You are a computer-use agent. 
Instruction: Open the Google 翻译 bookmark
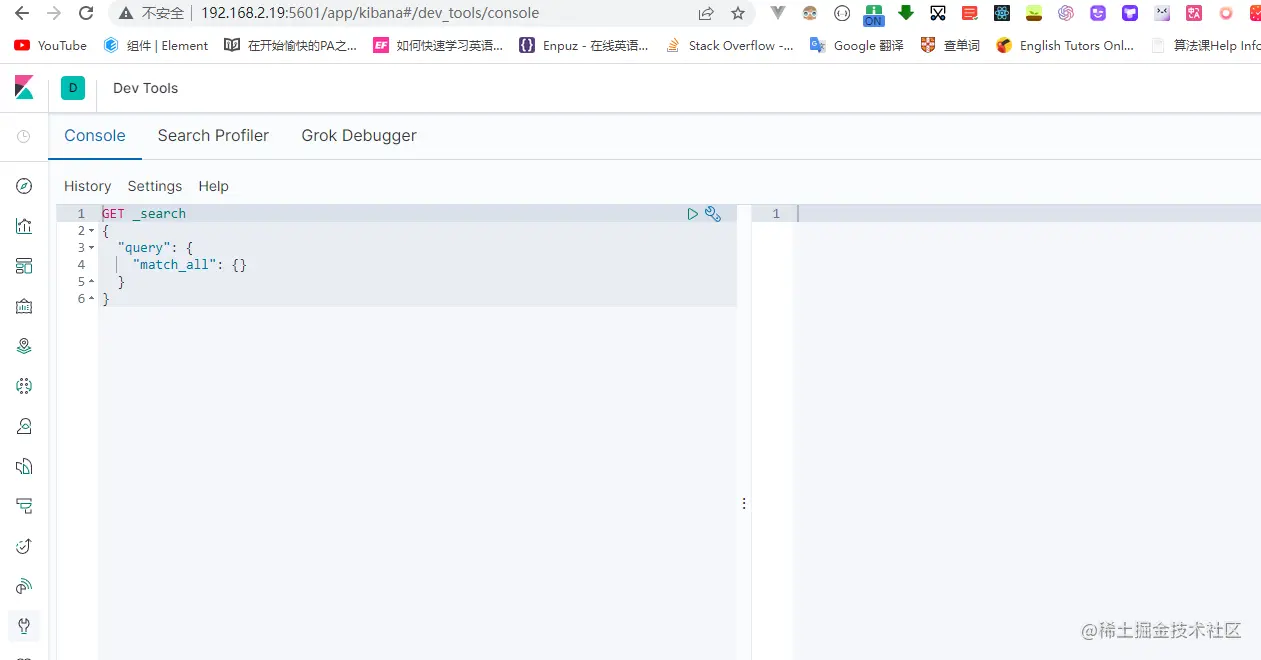[x=856, y=45]
